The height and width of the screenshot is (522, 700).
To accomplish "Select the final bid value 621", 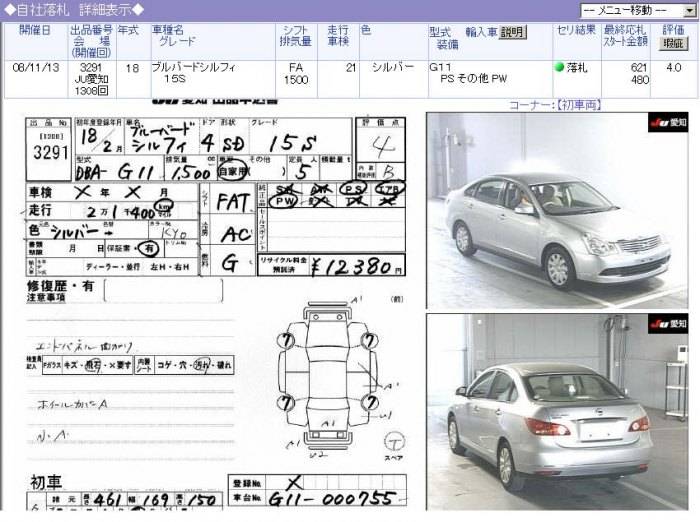I will point(639,67).
